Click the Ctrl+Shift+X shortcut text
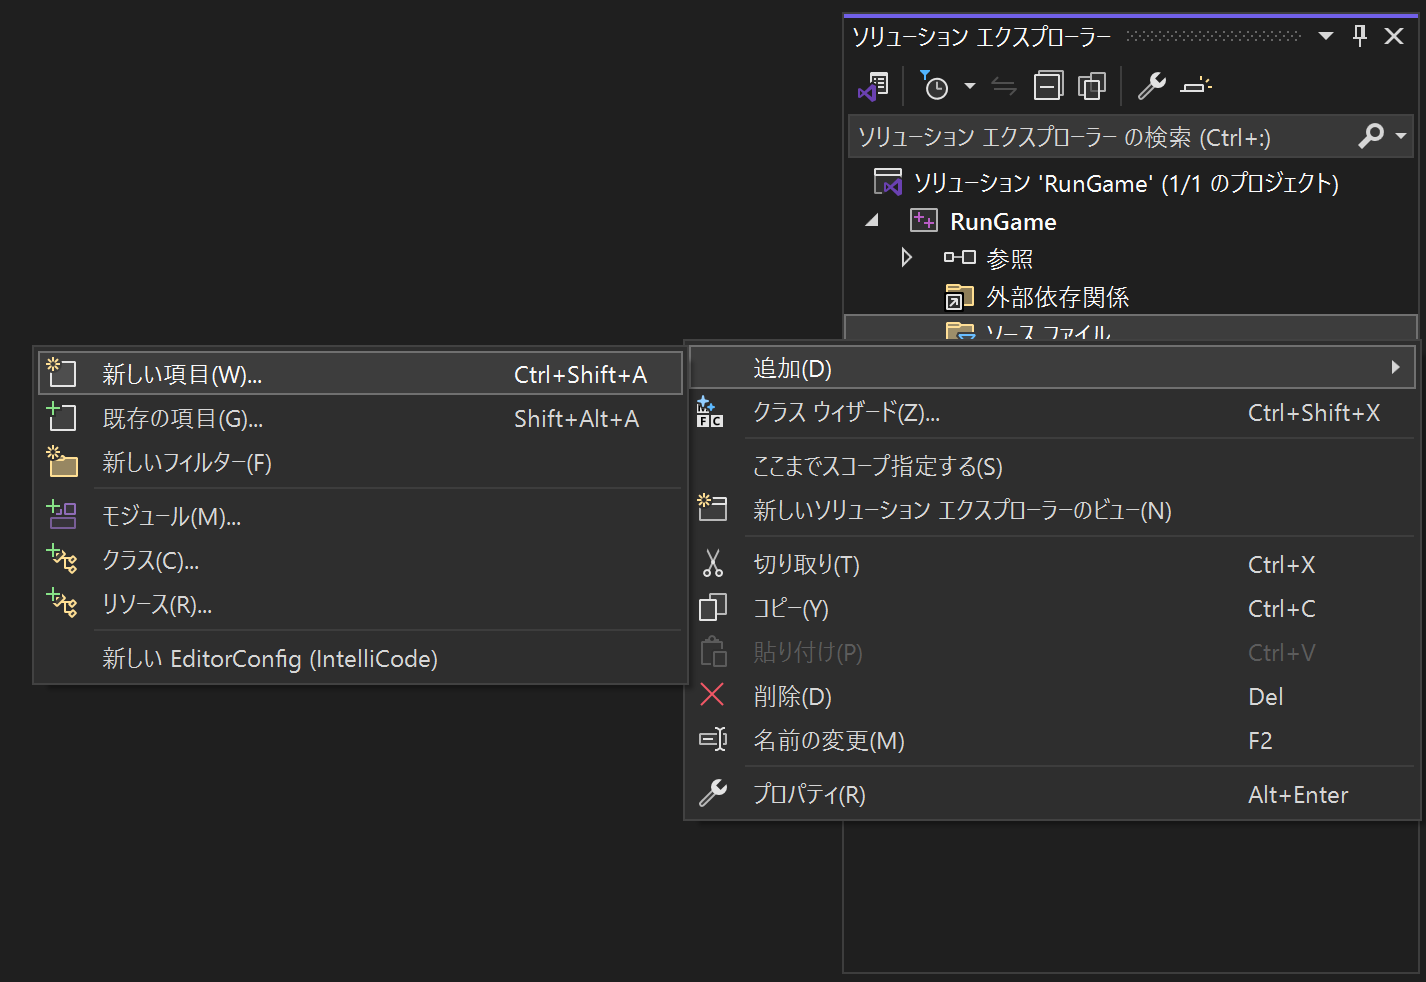This screenshot has height=982, width=1426. (1314, 413)
